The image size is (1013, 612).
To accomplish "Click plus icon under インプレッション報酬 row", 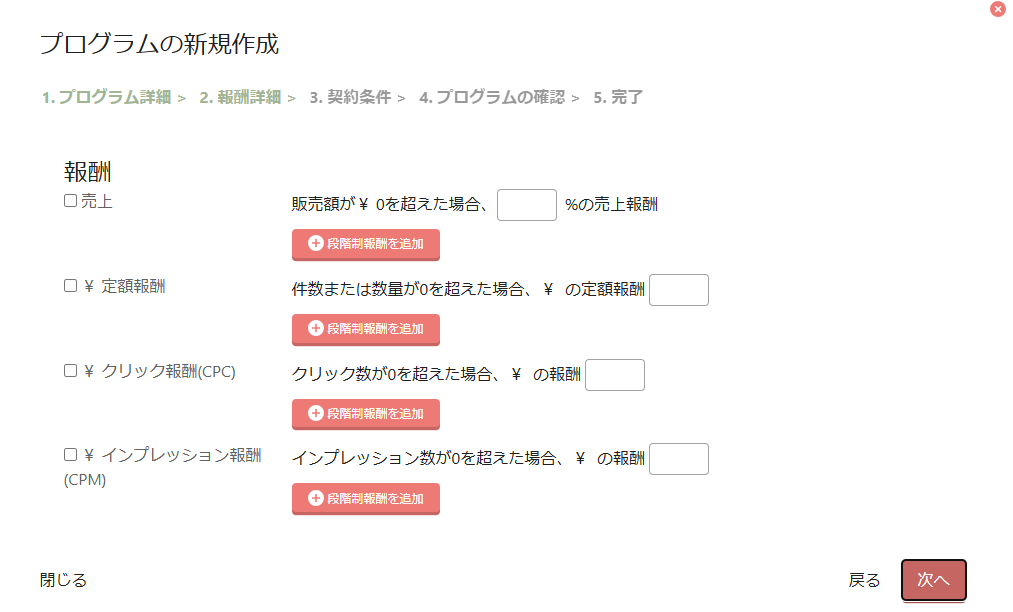I will (316, 498).
